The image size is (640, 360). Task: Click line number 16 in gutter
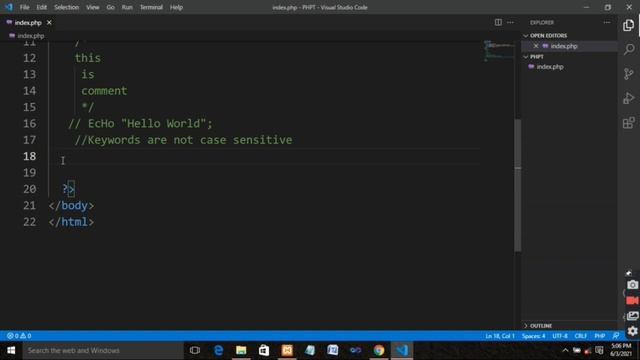coord(29,124)
